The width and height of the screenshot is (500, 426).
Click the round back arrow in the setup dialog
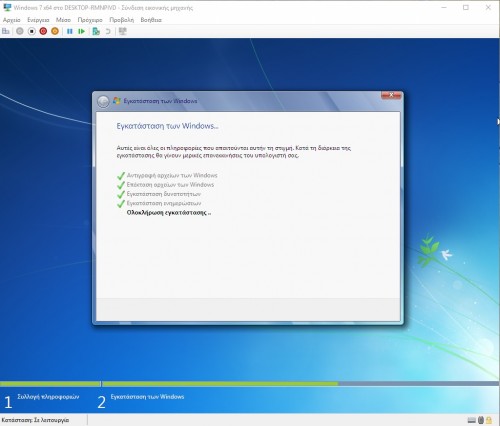(103, 101)
